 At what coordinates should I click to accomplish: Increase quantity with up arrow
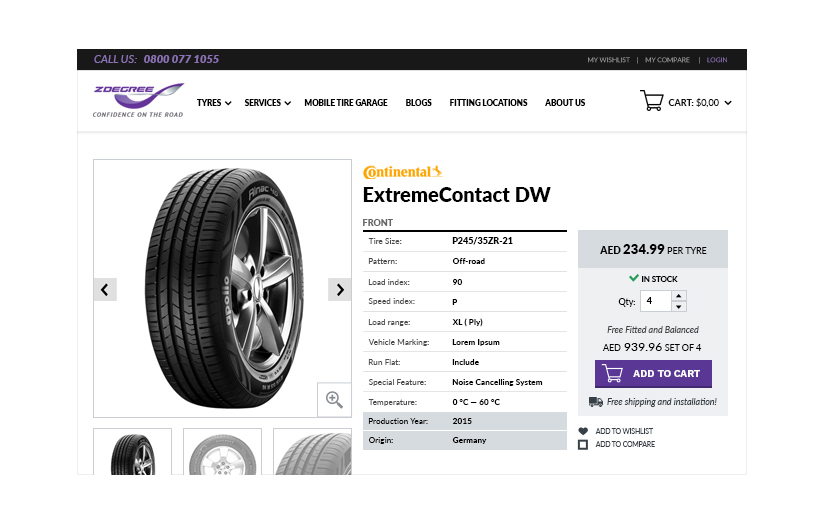click(x=679, y=296)
